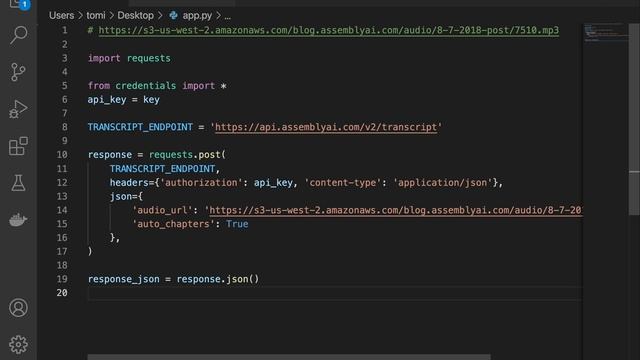Click 'TRANSCRIPT_ENDPOINT,' on line 11
640x360 pixels.
click(165, 169)
